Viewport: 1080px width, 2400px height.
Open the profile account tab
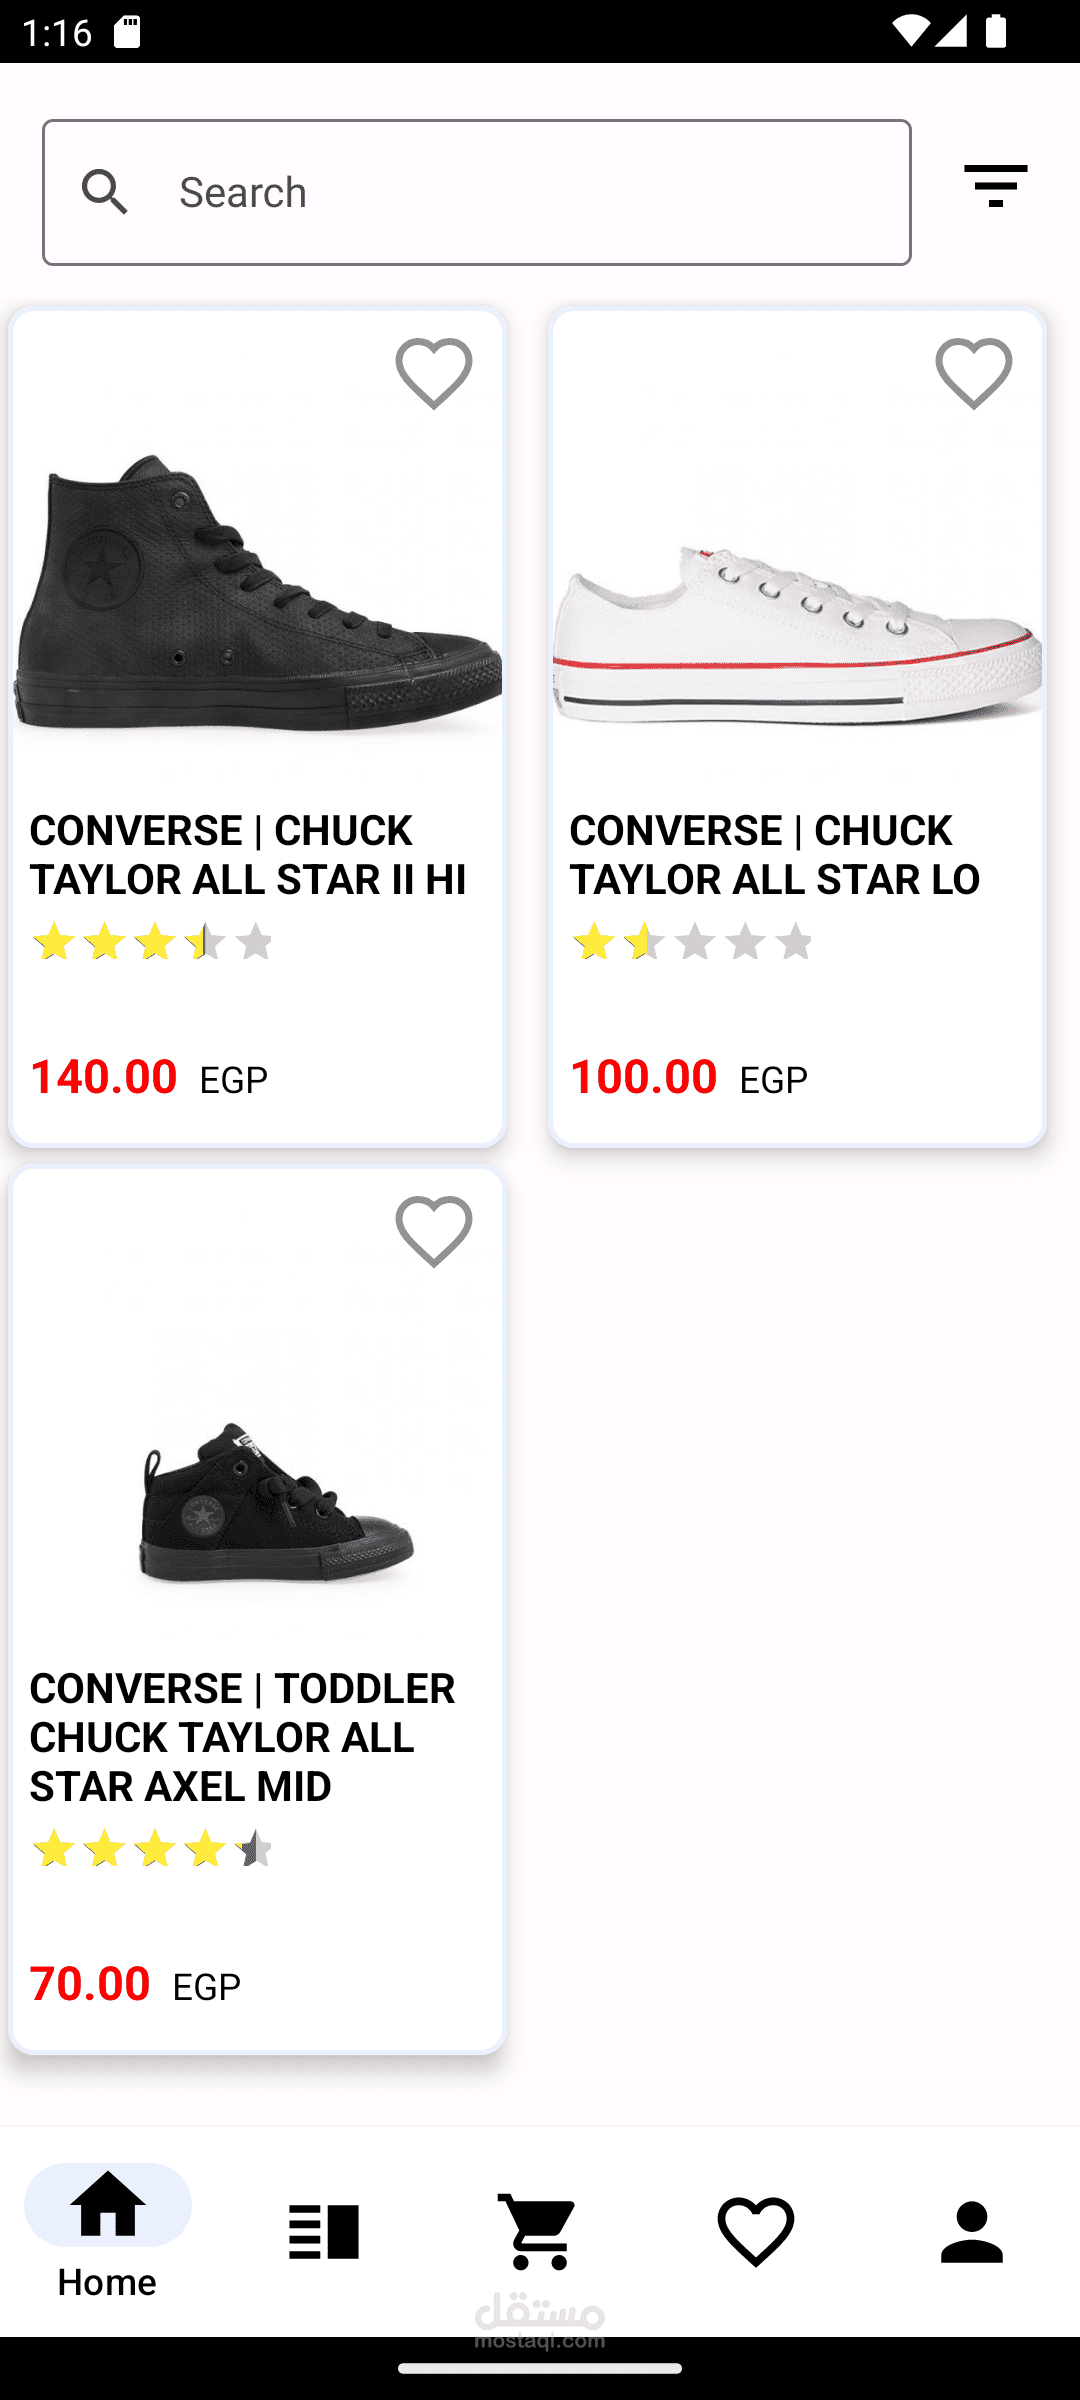pos(972,2232)
